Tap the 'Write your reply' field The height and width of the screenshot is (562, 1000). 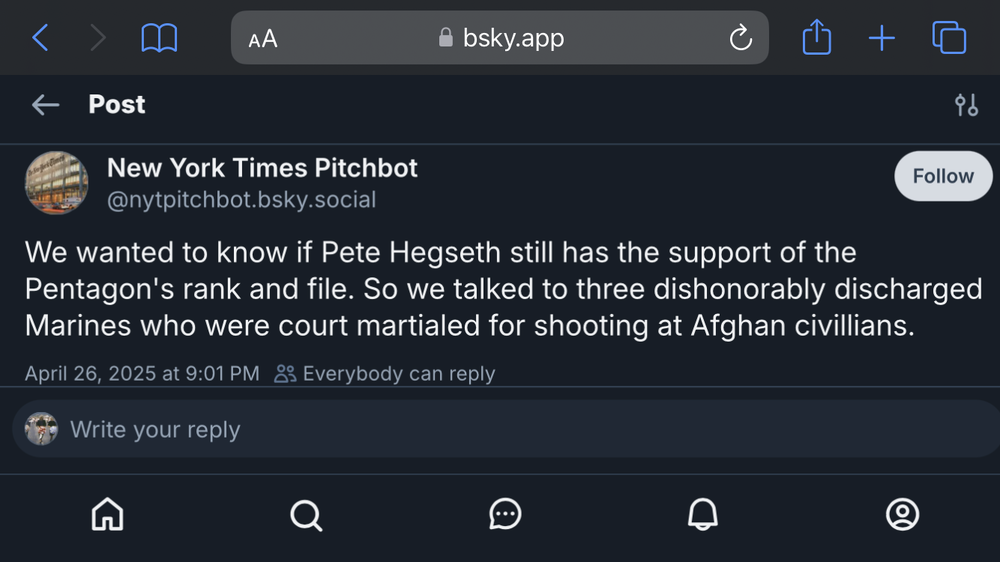500,429
